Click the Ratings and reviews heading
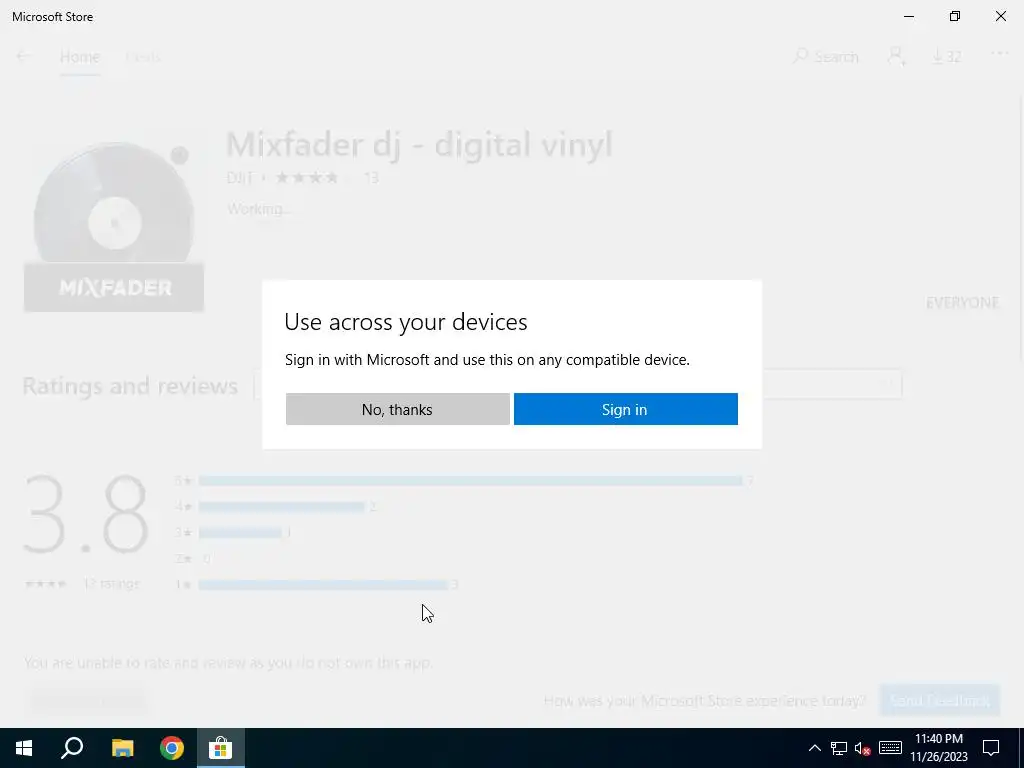The image size is (1024, 768). coord(130,386)
